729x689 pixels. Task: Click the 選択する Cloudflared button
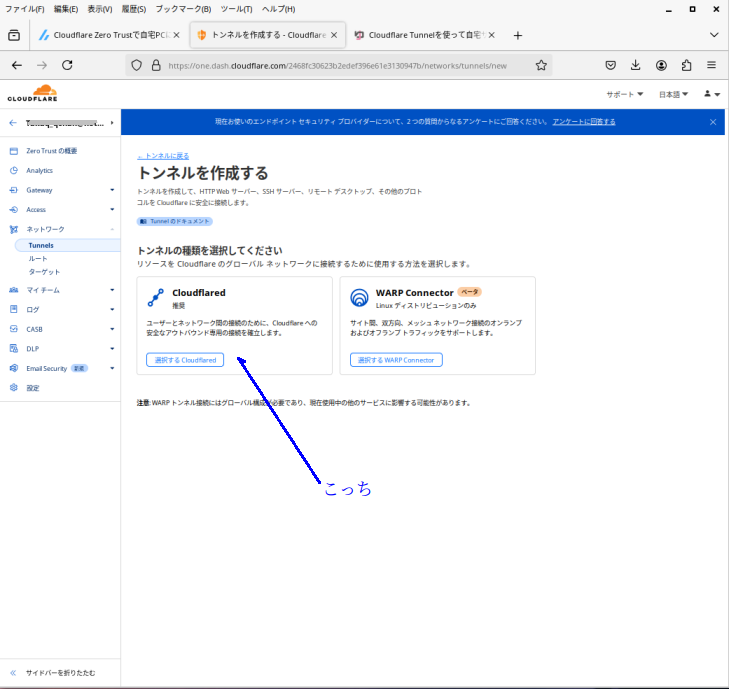pos(185,360)
